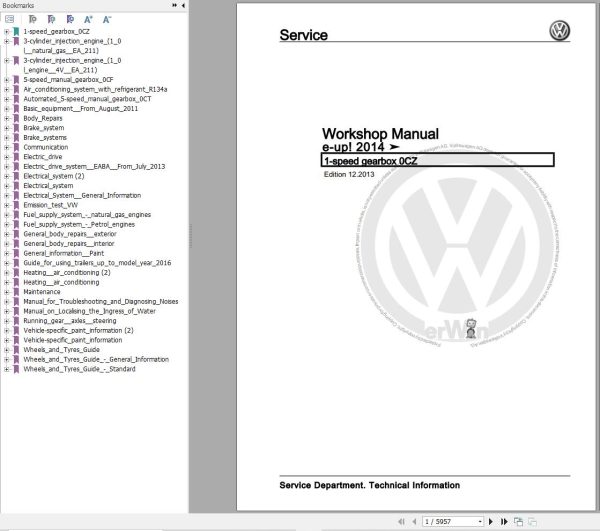Click the bookmark icon beside Maintenance
This screenshot has width=600, height=531.
point(16,292)
